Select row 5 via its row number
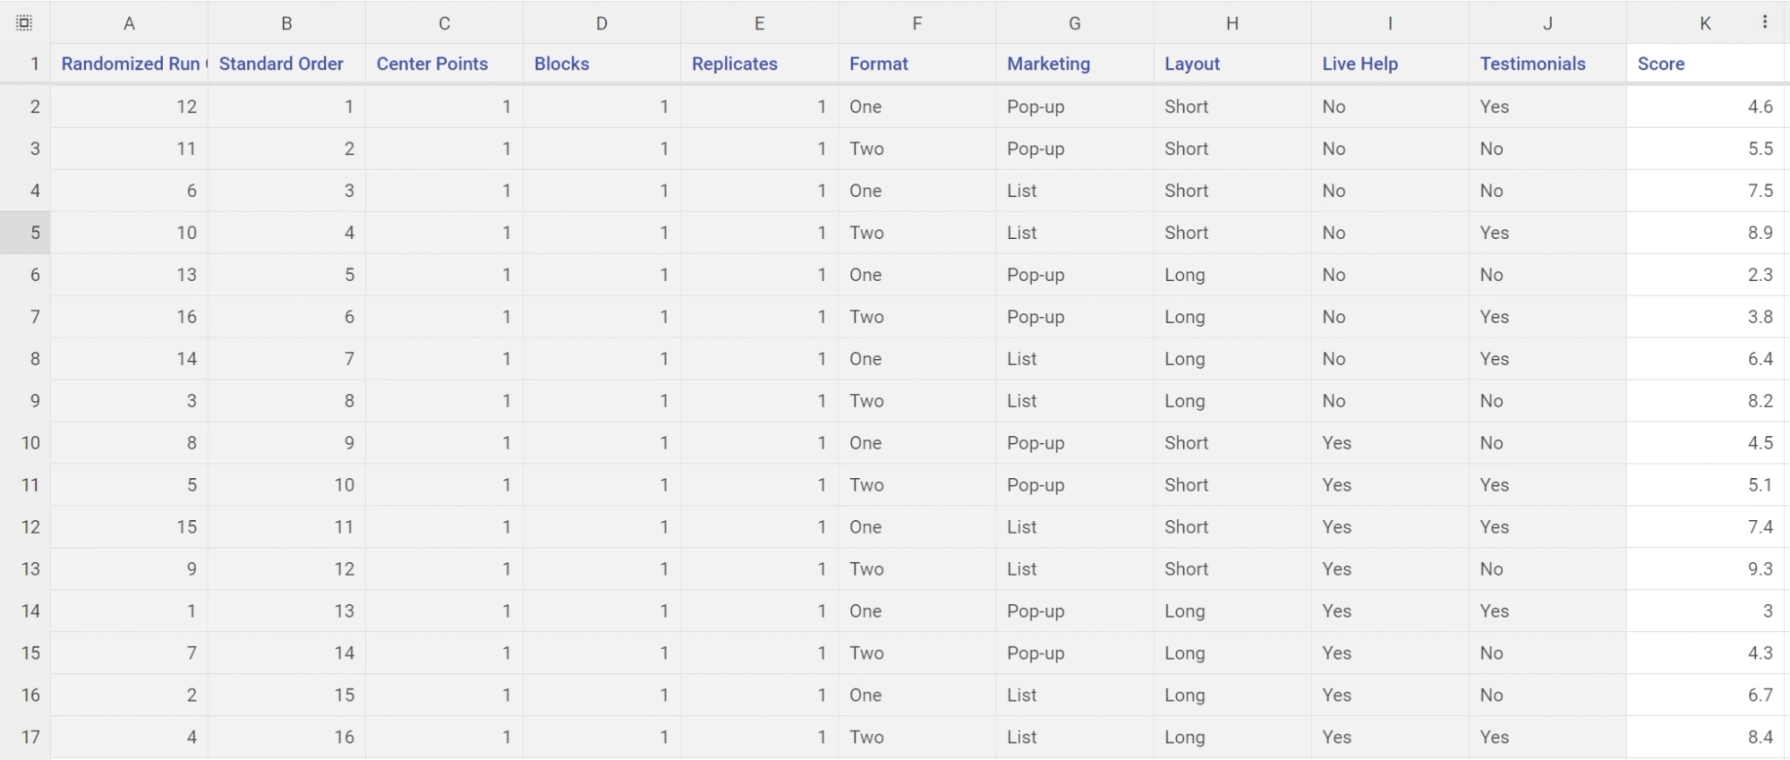 (x=34, y=233)
